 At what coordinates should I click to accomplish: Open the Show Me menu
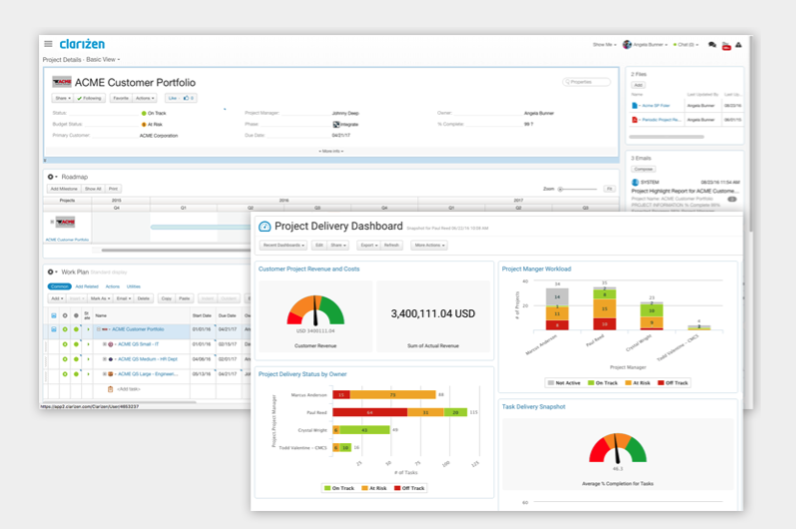pyautogui.click(x=603, y=45)
